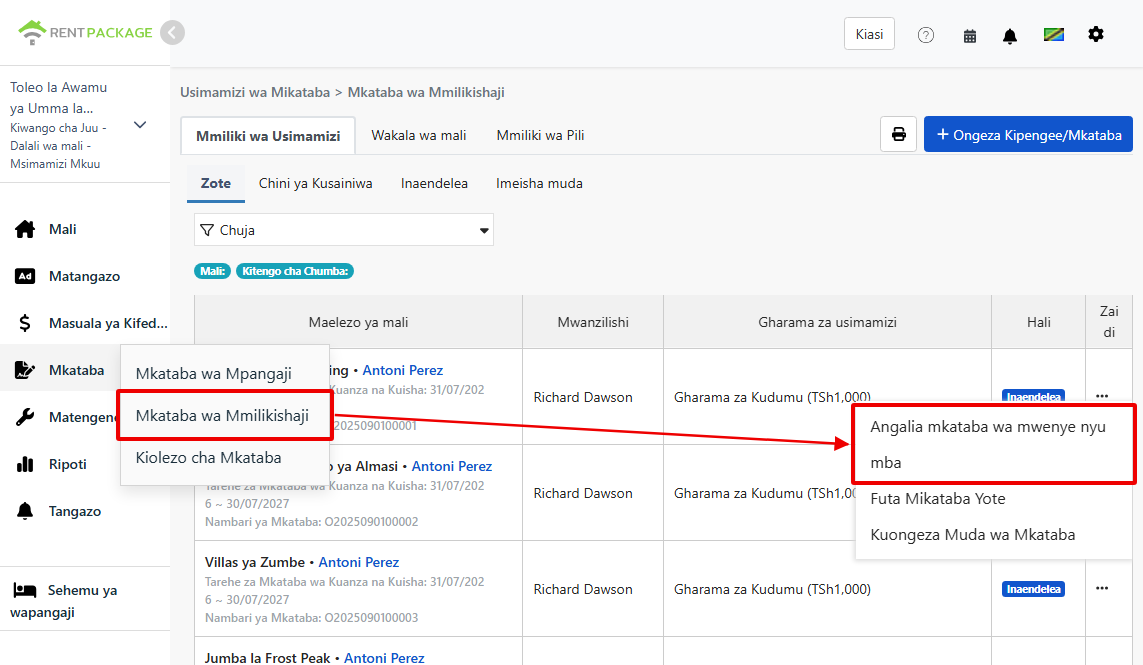Click the Inaendelea badge in Villas ya Zumbe row
1143x665 pixels.
tap(1033, 588)
